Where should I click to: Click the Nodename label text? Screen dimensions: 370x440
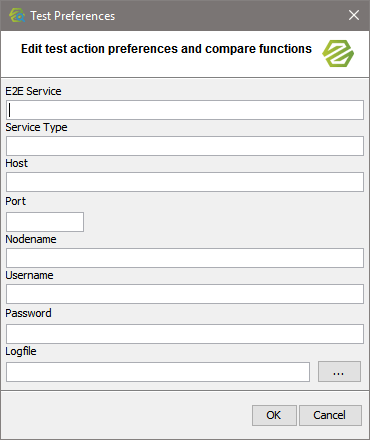coord(31,239)
